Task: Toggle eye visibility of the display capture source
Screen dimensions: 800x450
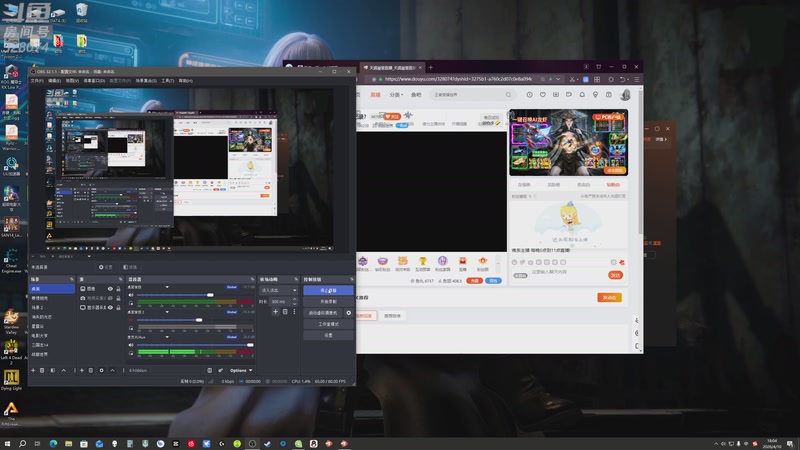Action: coord(110,308)
